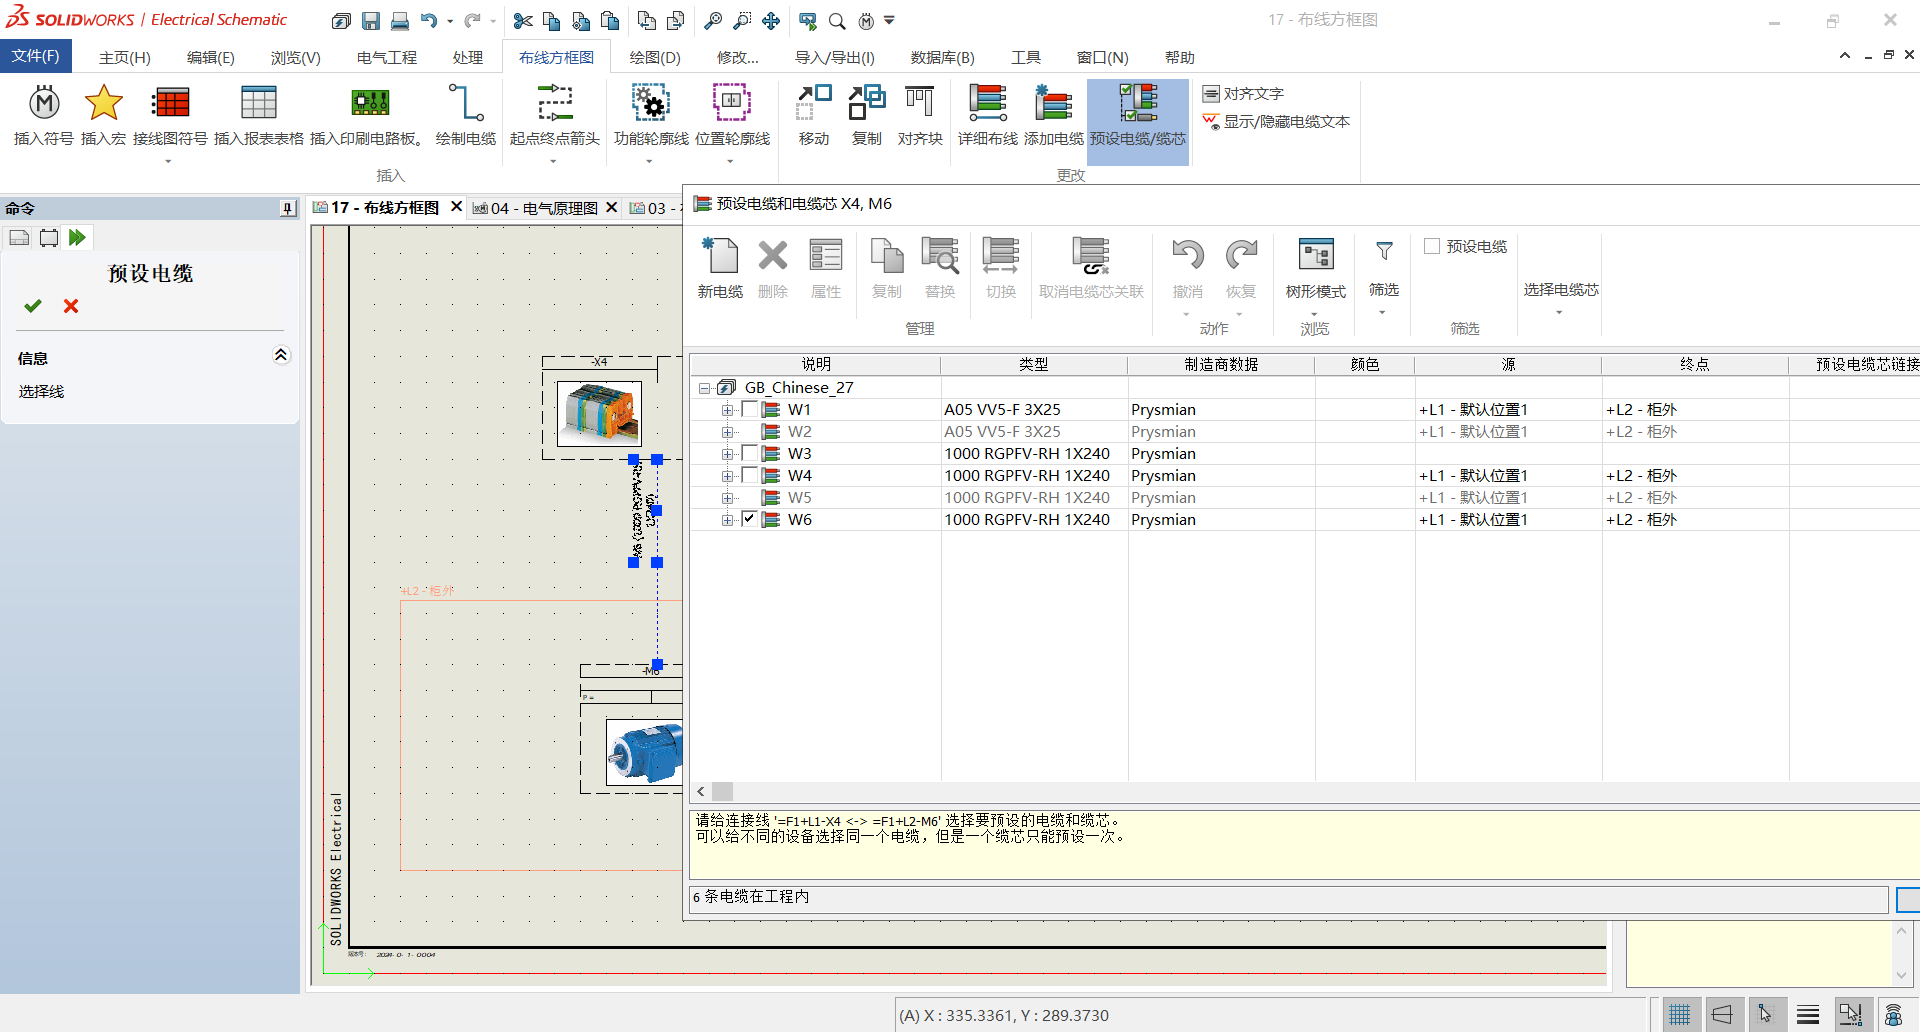Screen dimensions: 1920x1032
Task: Click the 终点 column header
Action: click(1695, 365)
